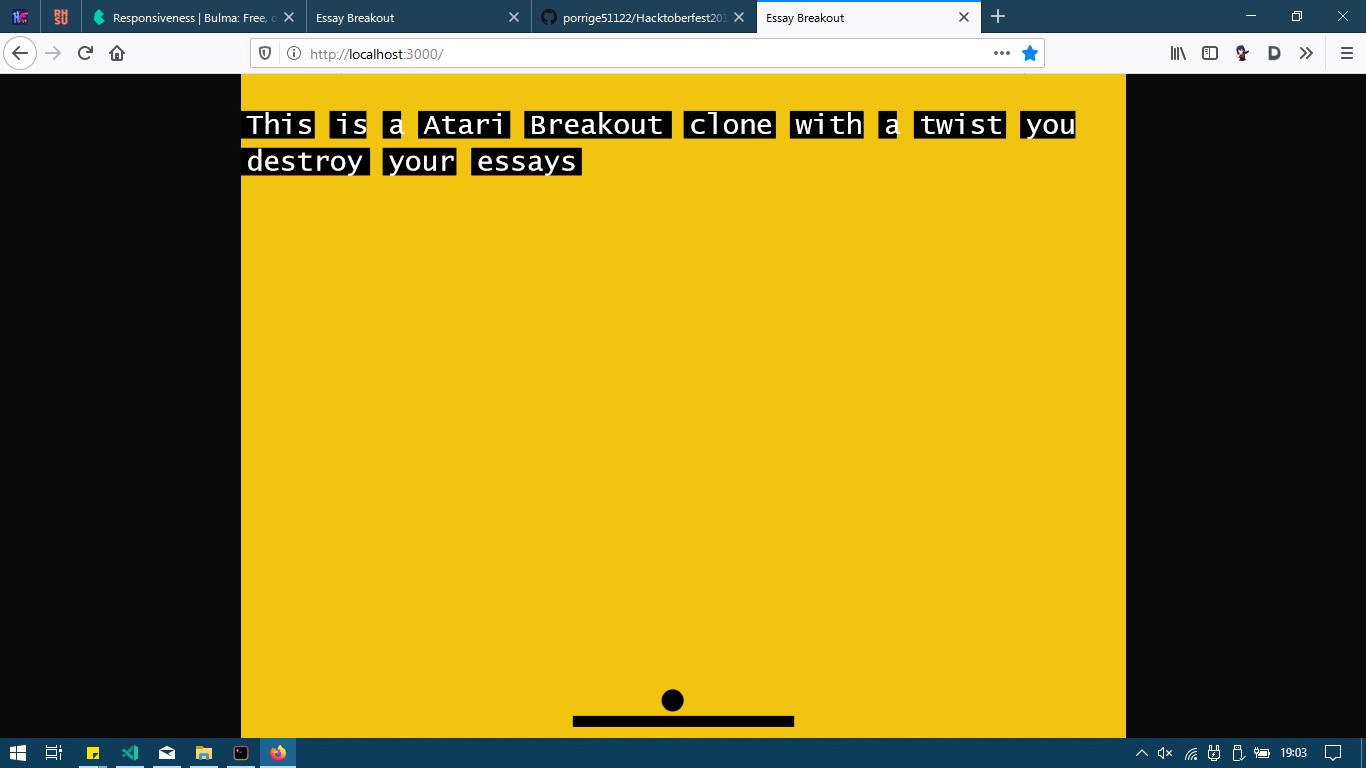Viewport: 1366px width, 768px height.
Task: Toggle the Firefox sidebar icon
Action: coord(1210,53)
